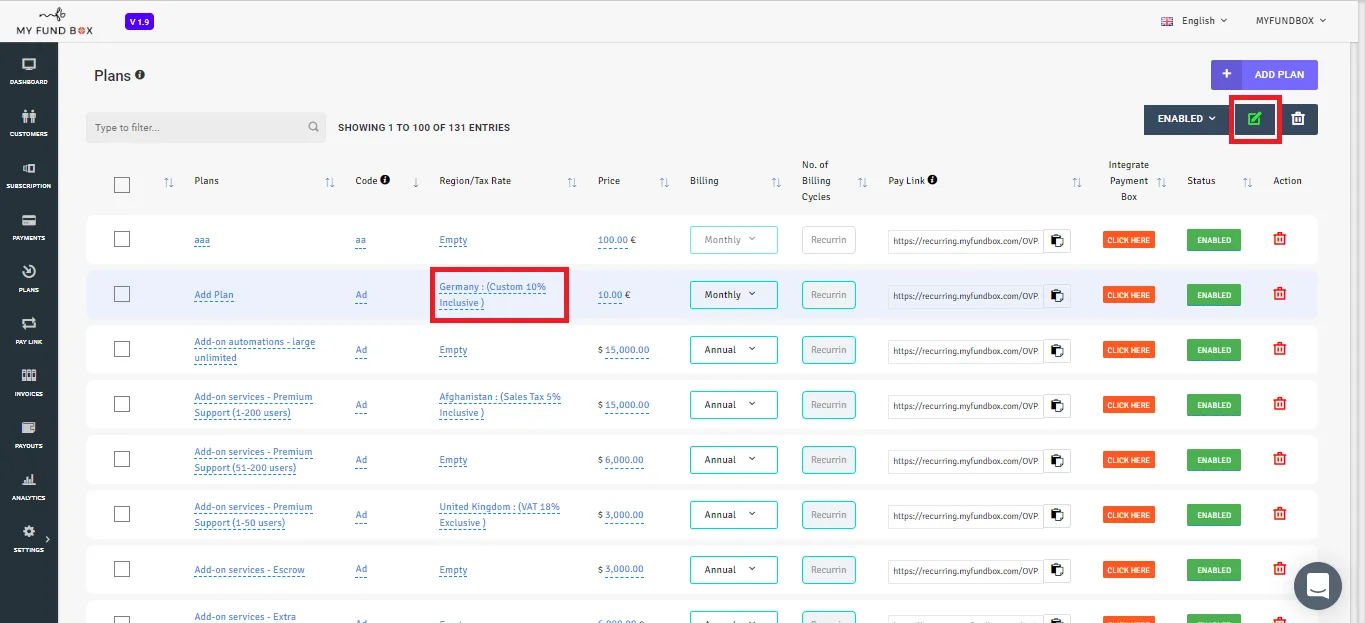Open the ENABLED status filter dropdown
Screen dimensions: 1365x623
tap(1187, 119)
